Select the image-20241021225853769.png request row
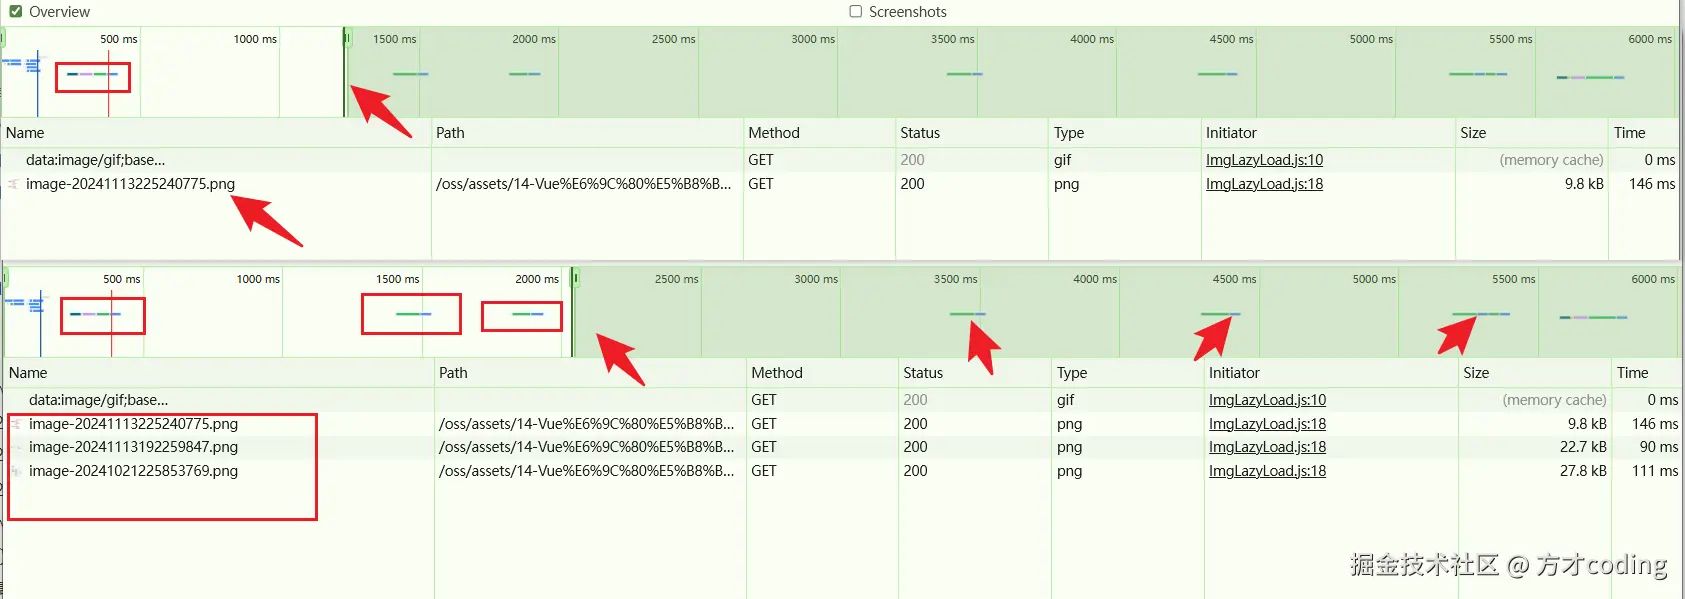 (133, 471)
